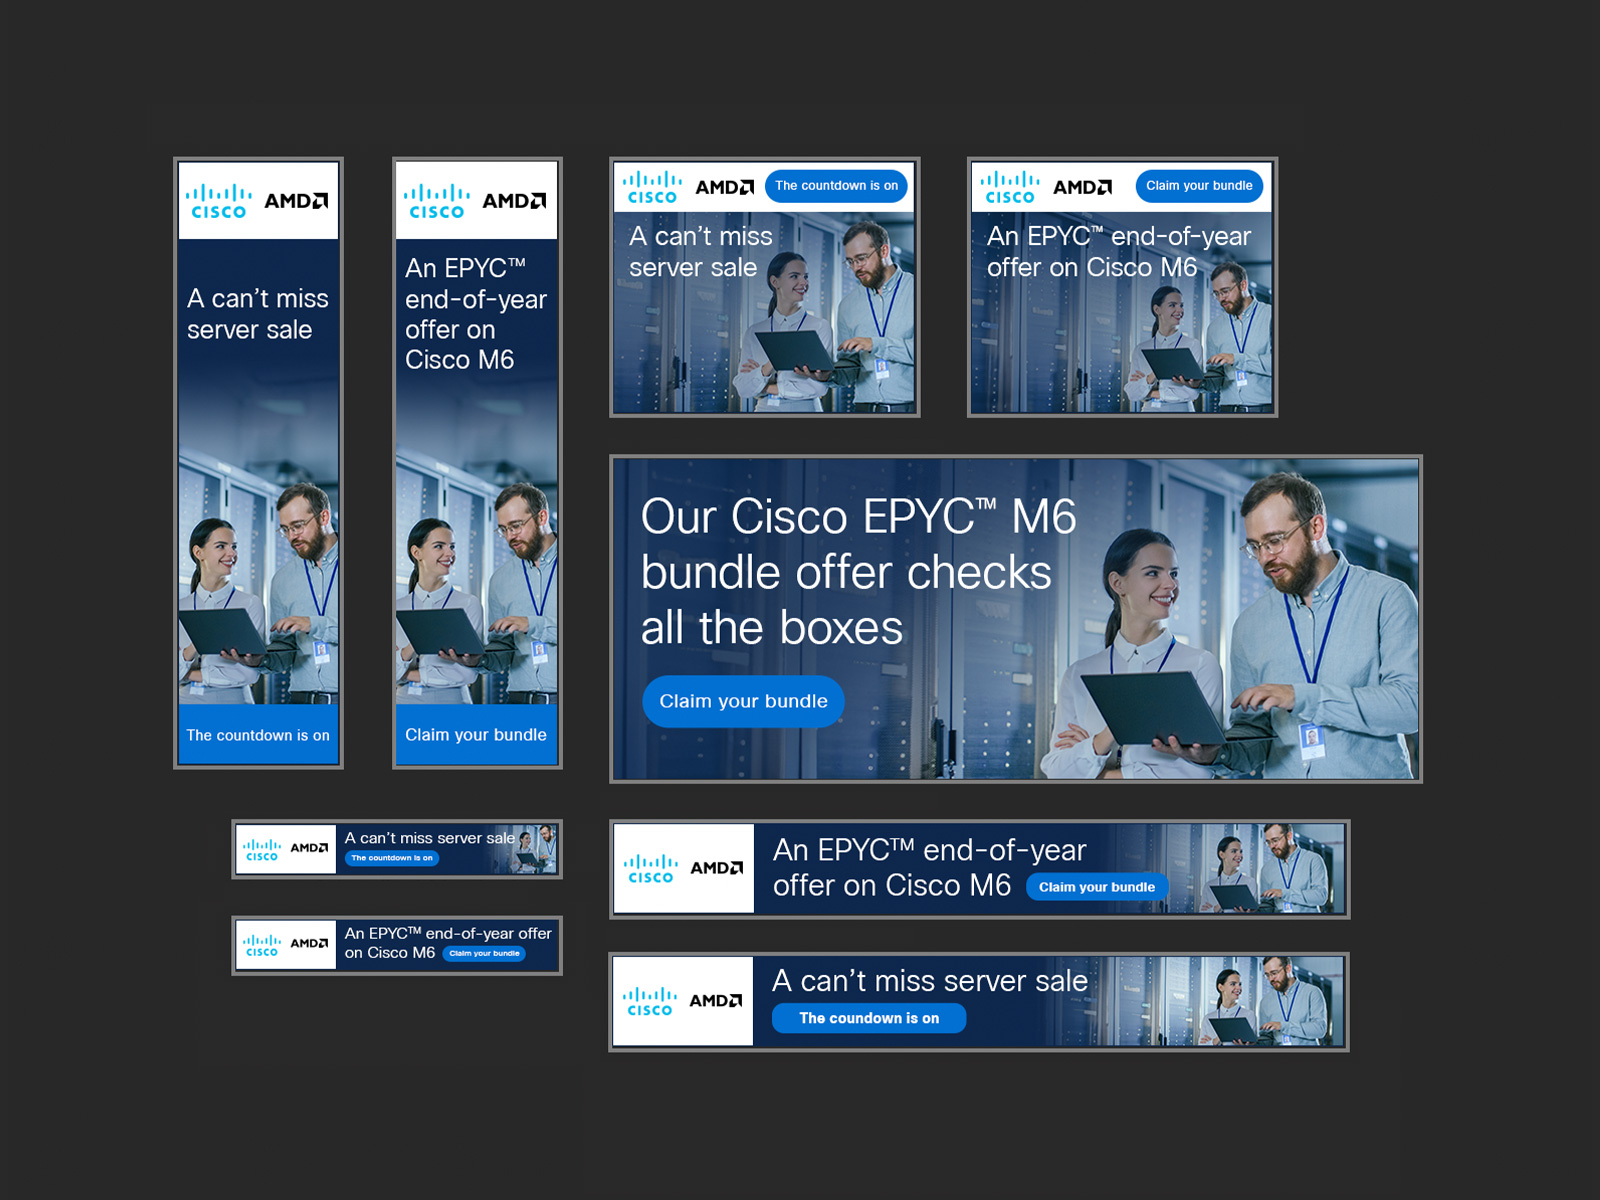This screenshot has height=1200, width=1600.
Task: Click Cisco logo in small 'EPYC end-of-year offer' strip banner
Action: point(262,945)
